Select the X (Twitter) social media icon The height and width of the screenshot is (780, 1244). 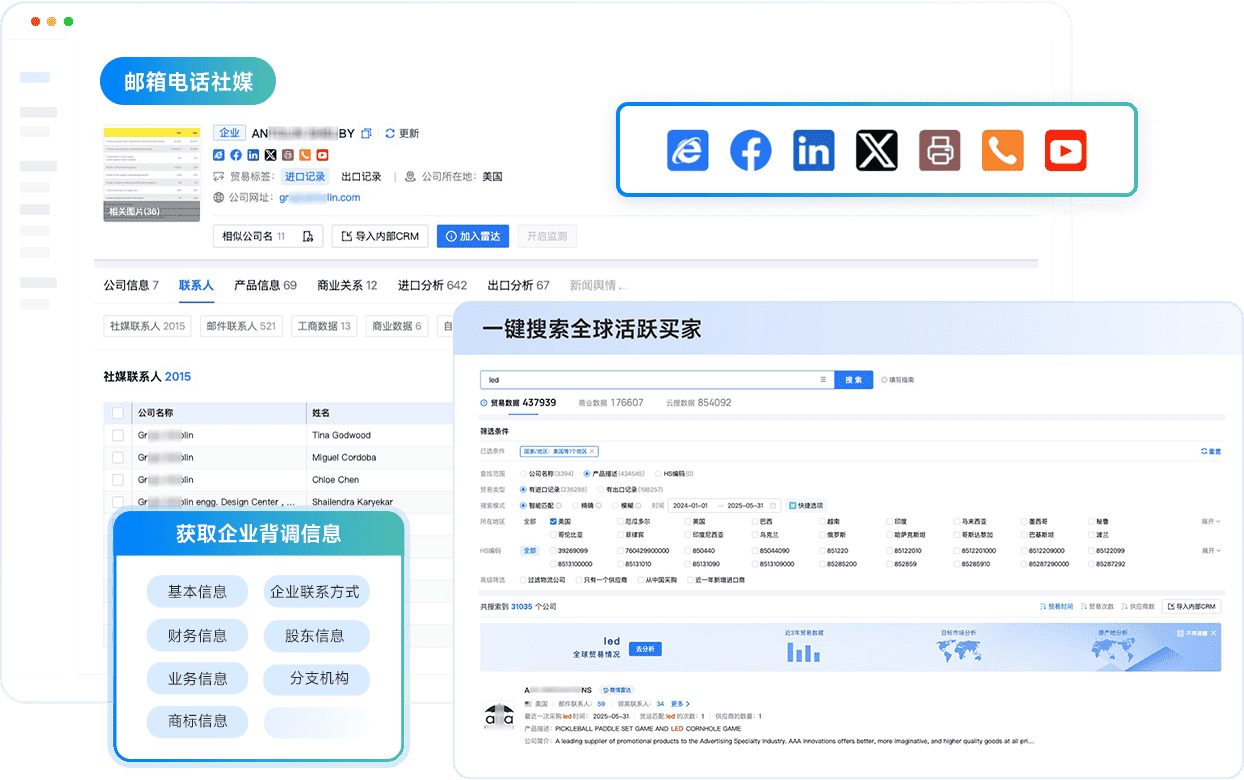coord(877,151)
